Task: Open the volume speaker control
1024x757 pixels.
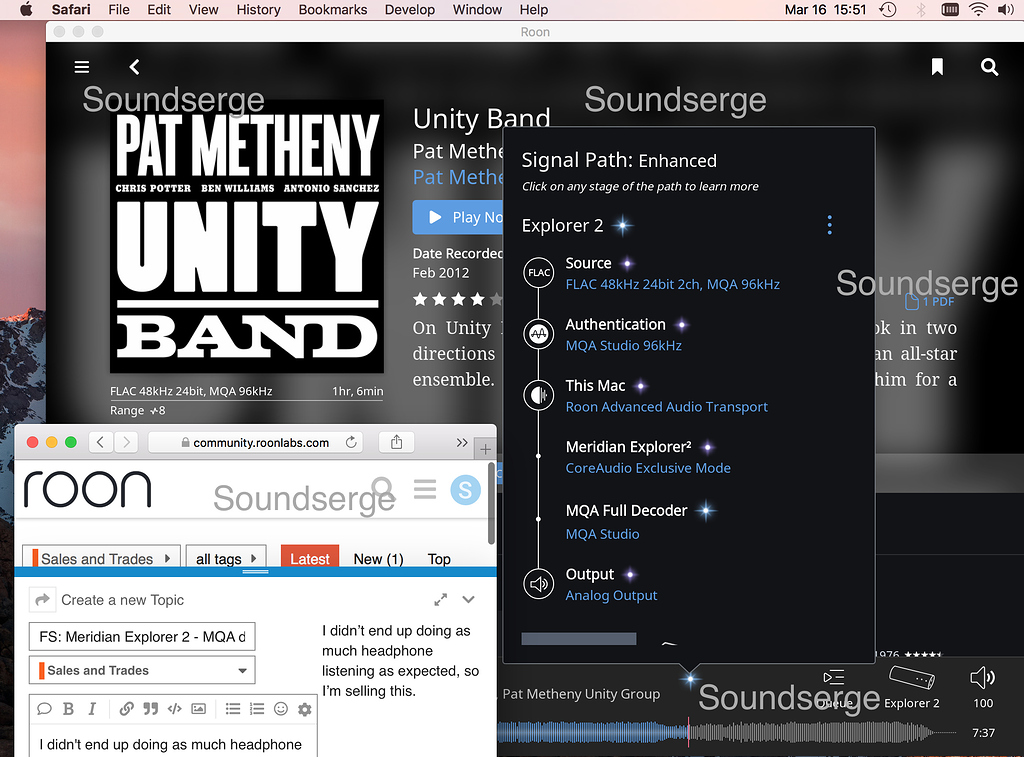Action: pyautogui.click(x=982, y=679)
